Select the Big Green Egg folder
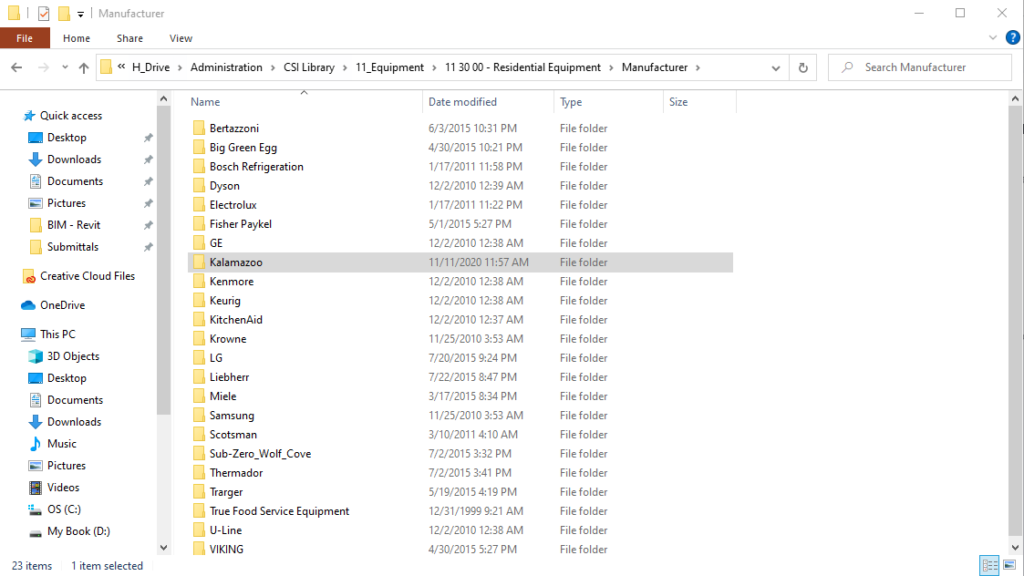Viewport: 1024px width, 576px height. pos(243,148)
